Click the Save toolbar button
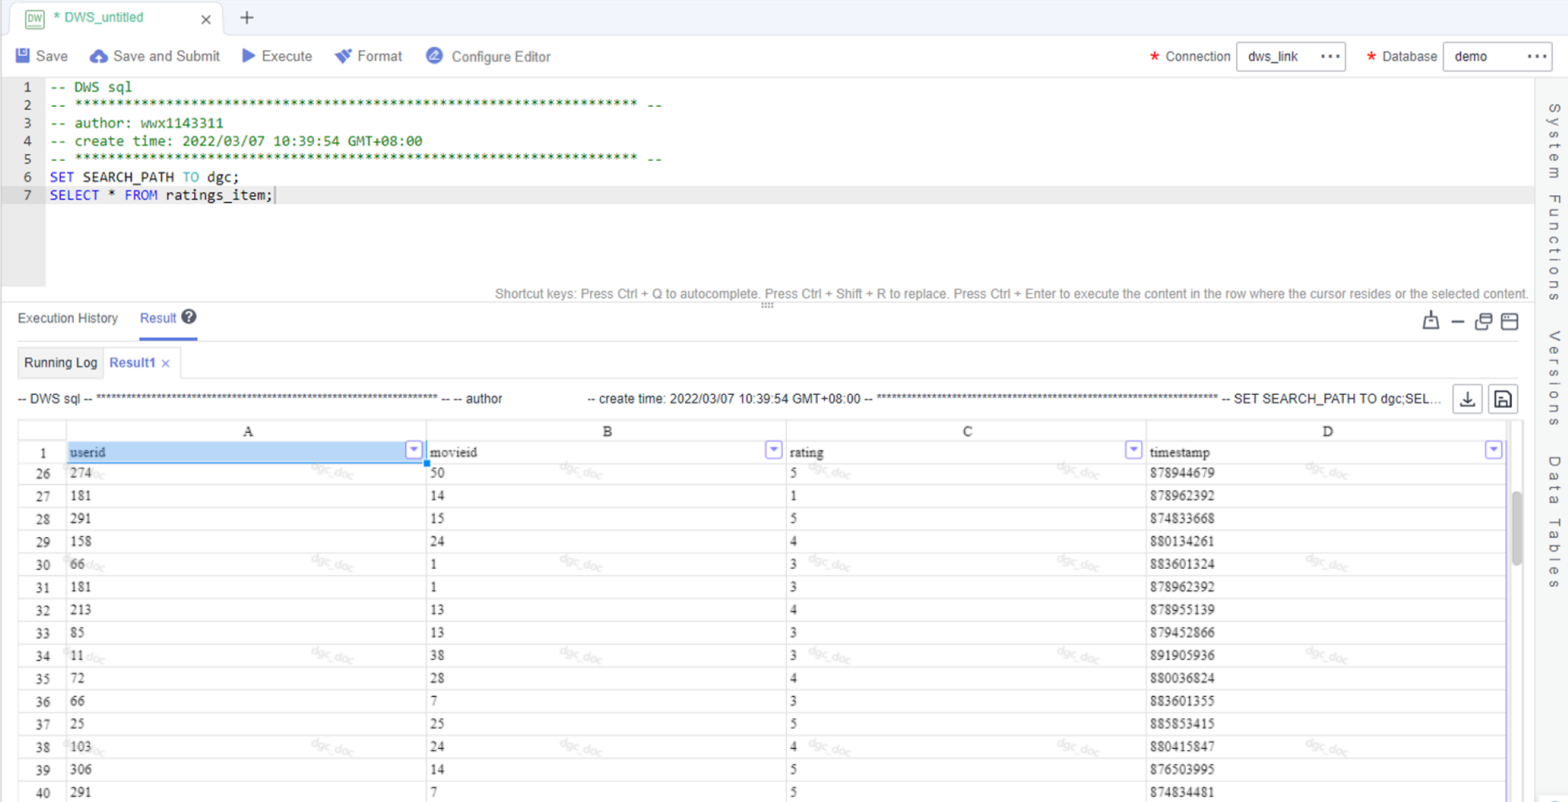Viewport: 1568px width, 802px height. (42, 56)
